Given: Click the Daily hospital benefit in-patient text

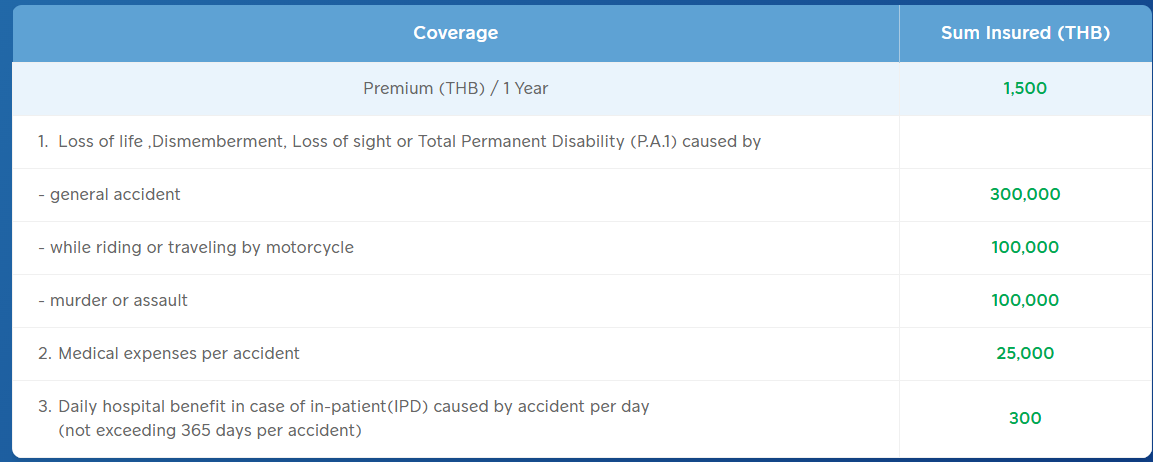Looking at the screenshot, I should click(x=343, y=406).
